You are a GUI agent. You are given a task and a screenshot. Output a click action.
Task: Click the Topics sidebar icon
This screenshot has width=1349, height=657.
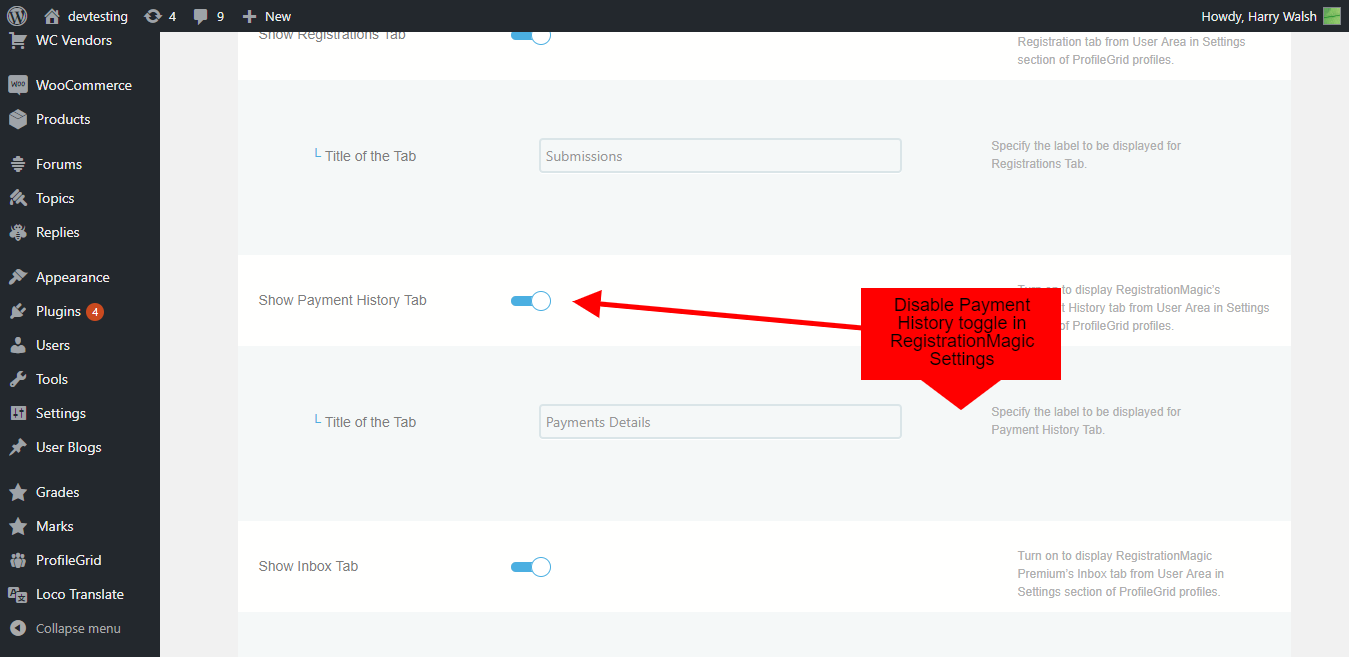17,198
